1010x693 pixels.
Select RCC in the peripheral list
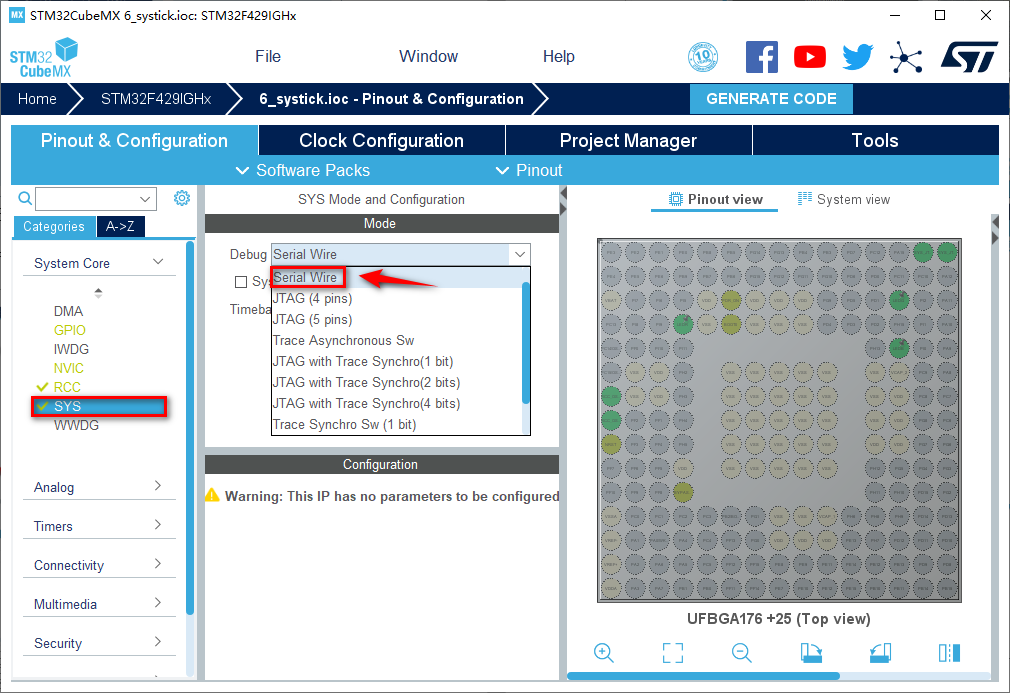(67, 387)
